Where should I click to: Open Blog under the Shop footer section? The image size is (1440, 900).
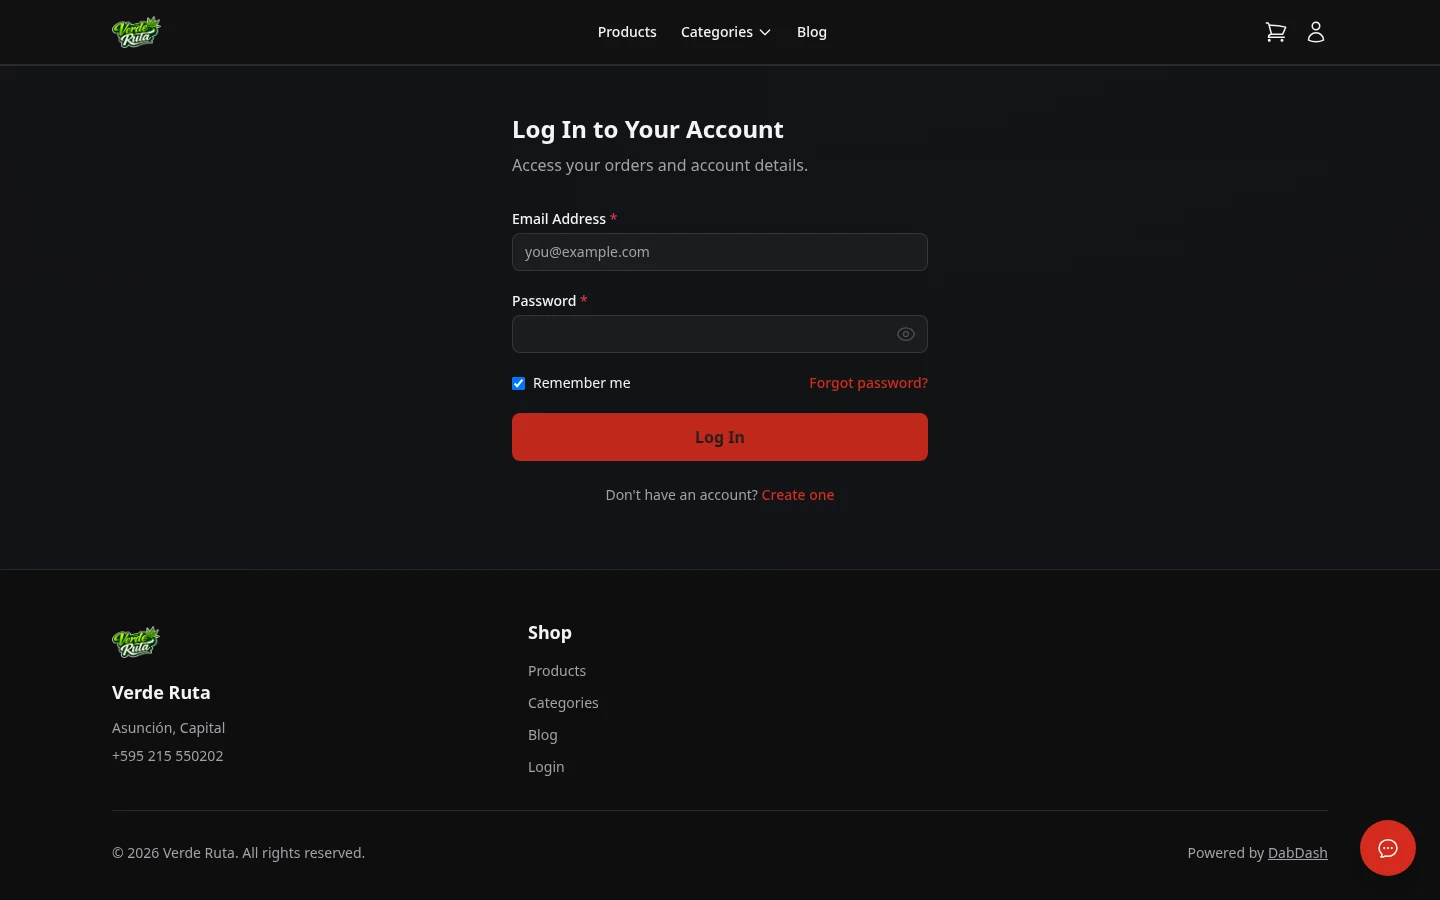[542, 734]
